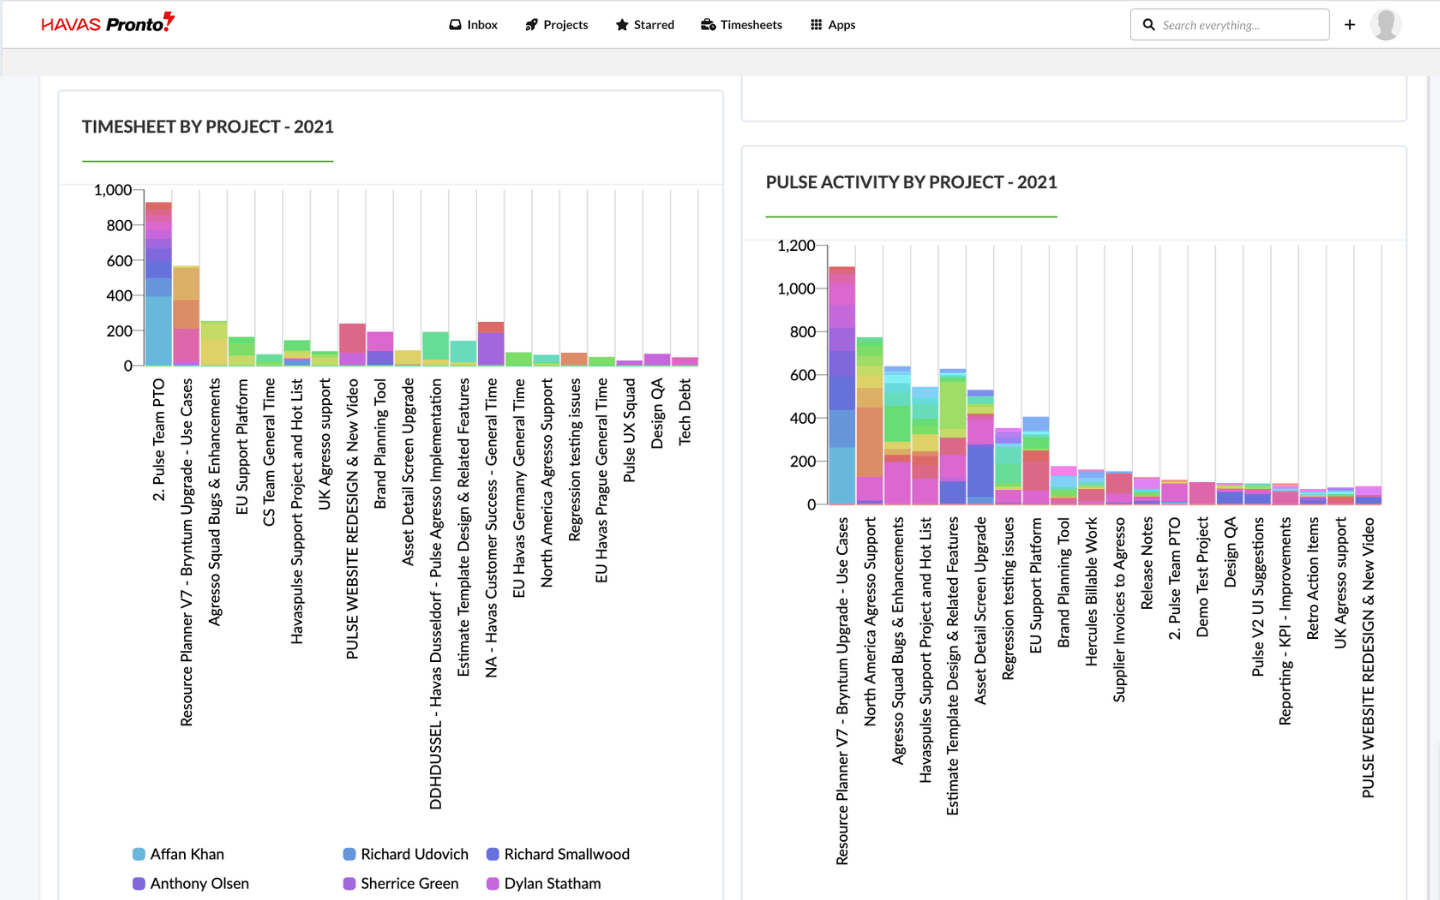Click the 2. Pulse Team PTO timesheet bar
The width and height of the screenshot is (1440, 900).
pos(158,284)
